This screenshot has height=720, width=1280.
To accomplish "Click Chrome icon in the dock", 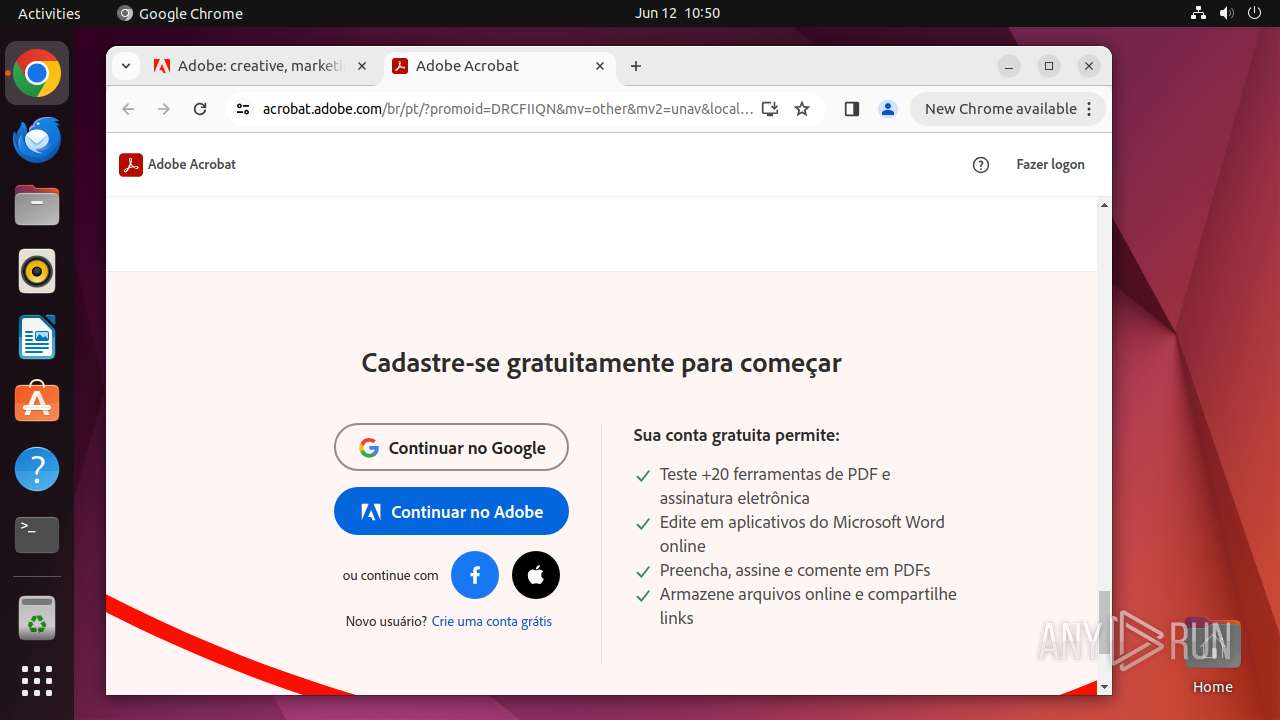I will pyautogui.click(x=37, y=74).
